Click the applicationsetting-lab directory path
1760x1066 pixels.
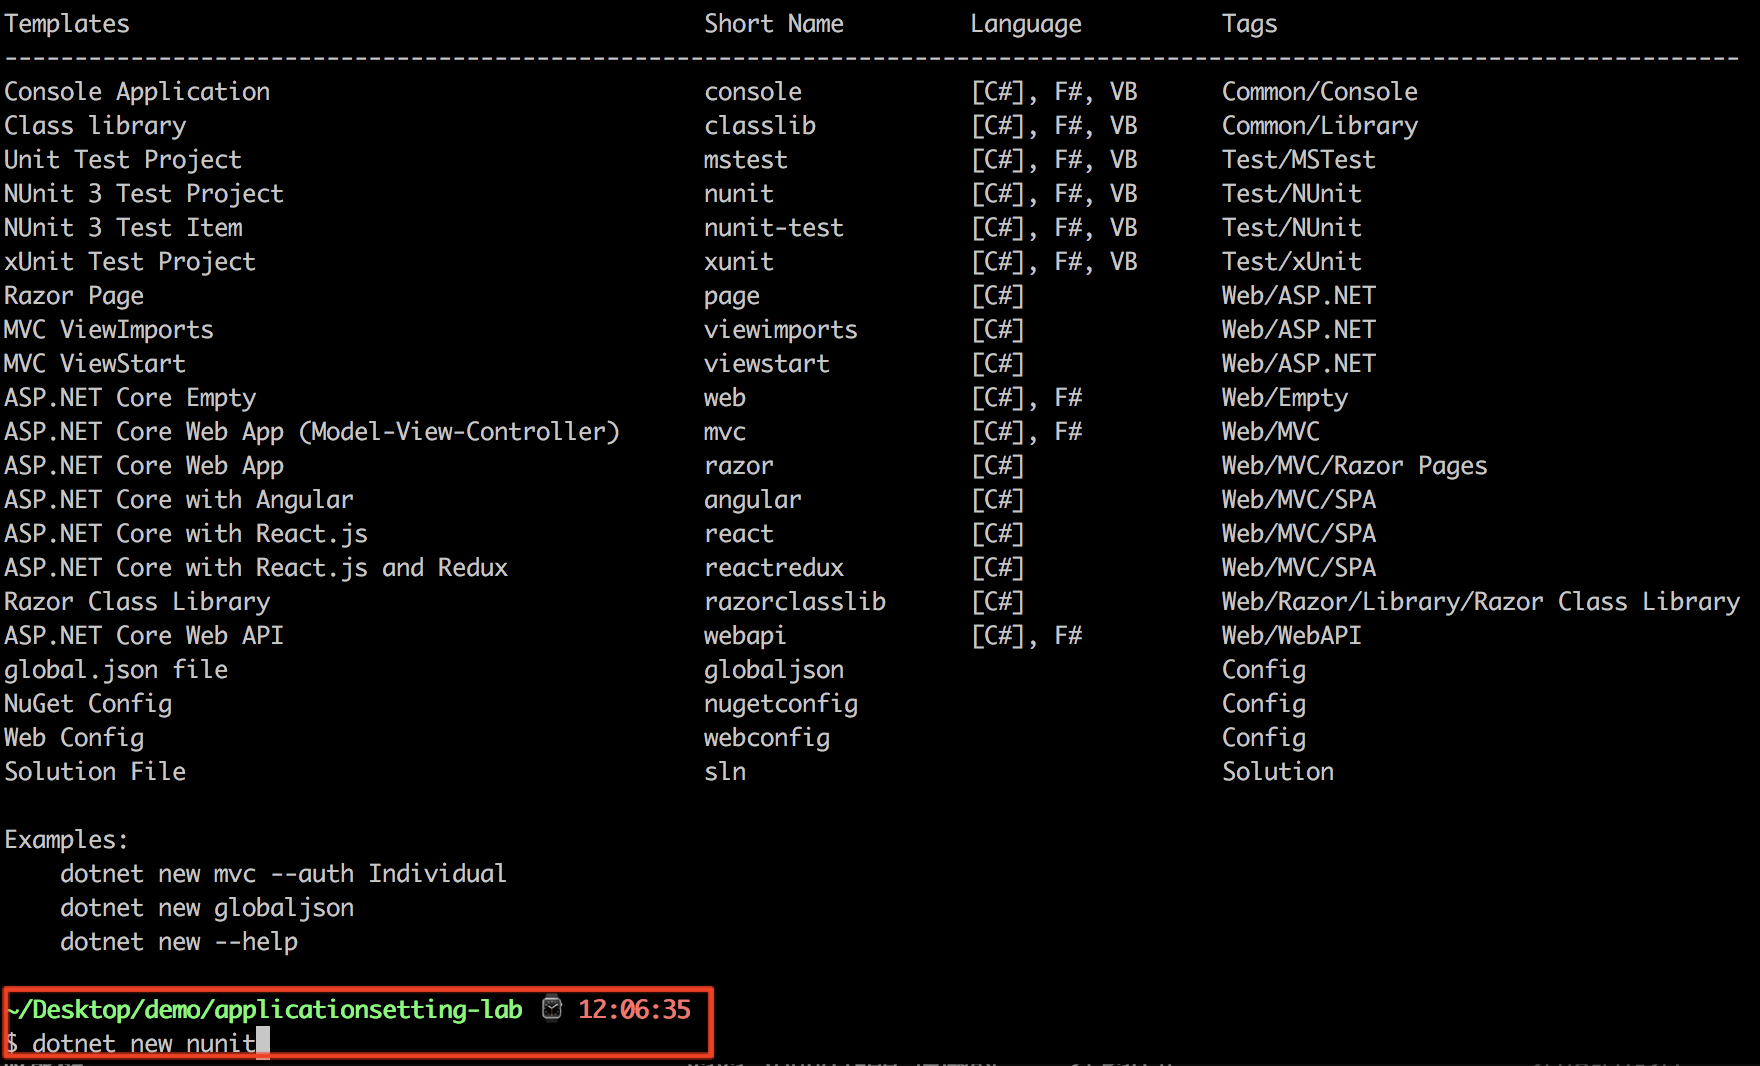click(265, 1009)
